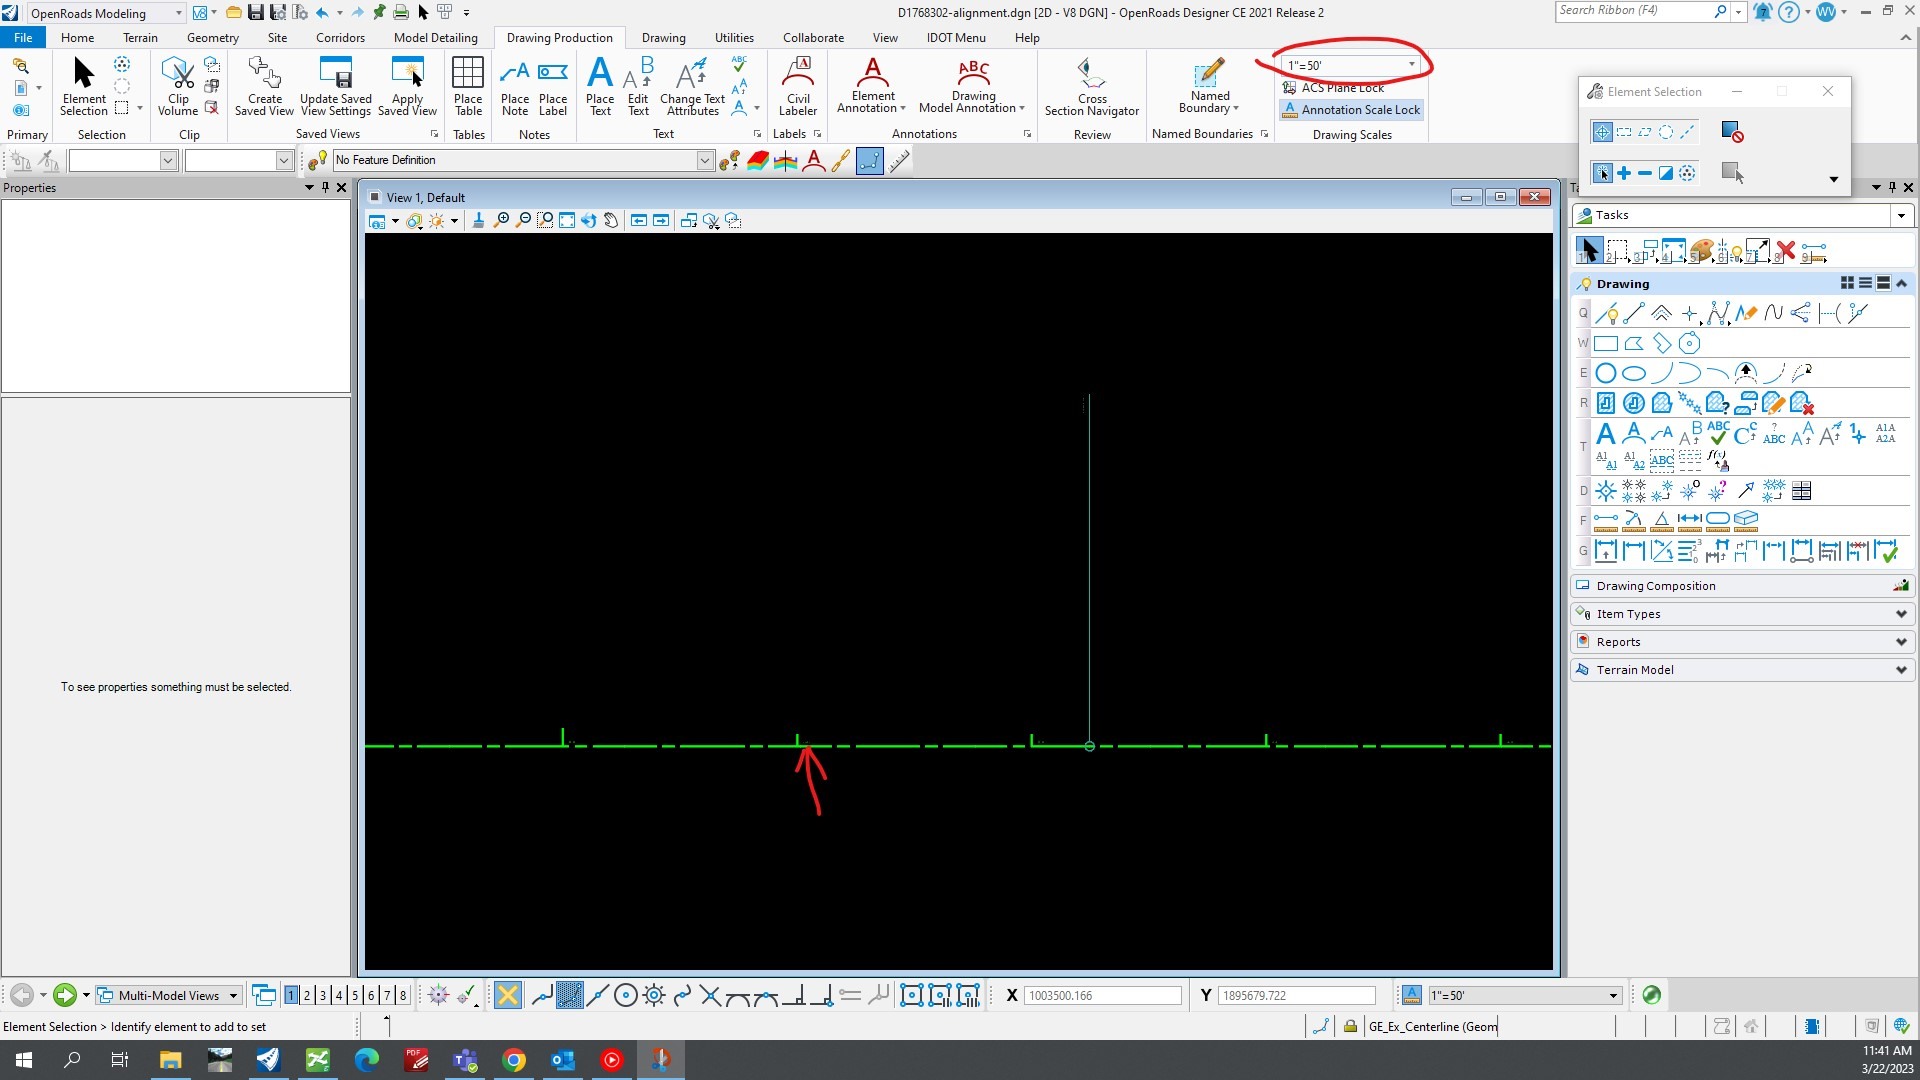The height and width of the screenshot is (1080, 1920).
Task: Switch to the Geometry ribbon tab
Action: click(212, 38)
